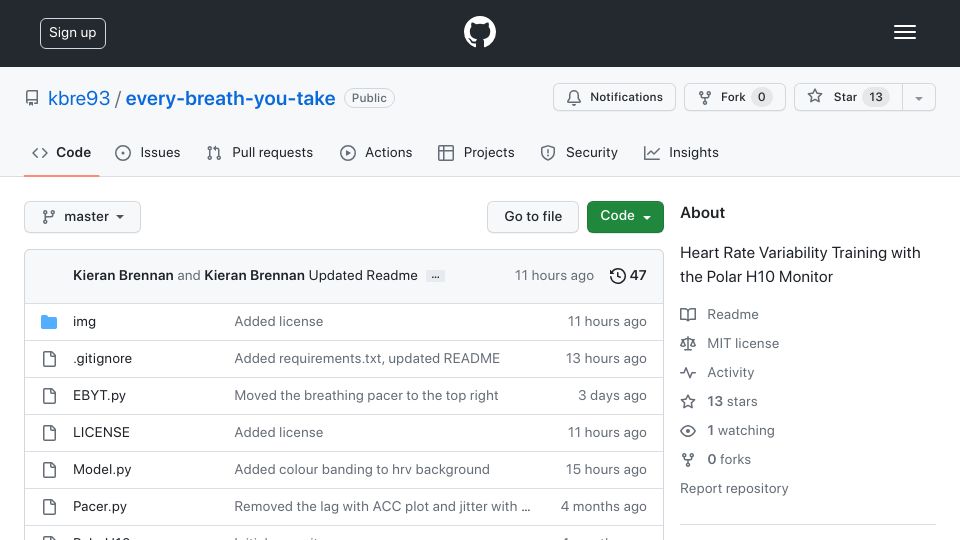Viewport: 960px width, 540px height.
Task: Click the Public visibility badge
Action: 369,98
